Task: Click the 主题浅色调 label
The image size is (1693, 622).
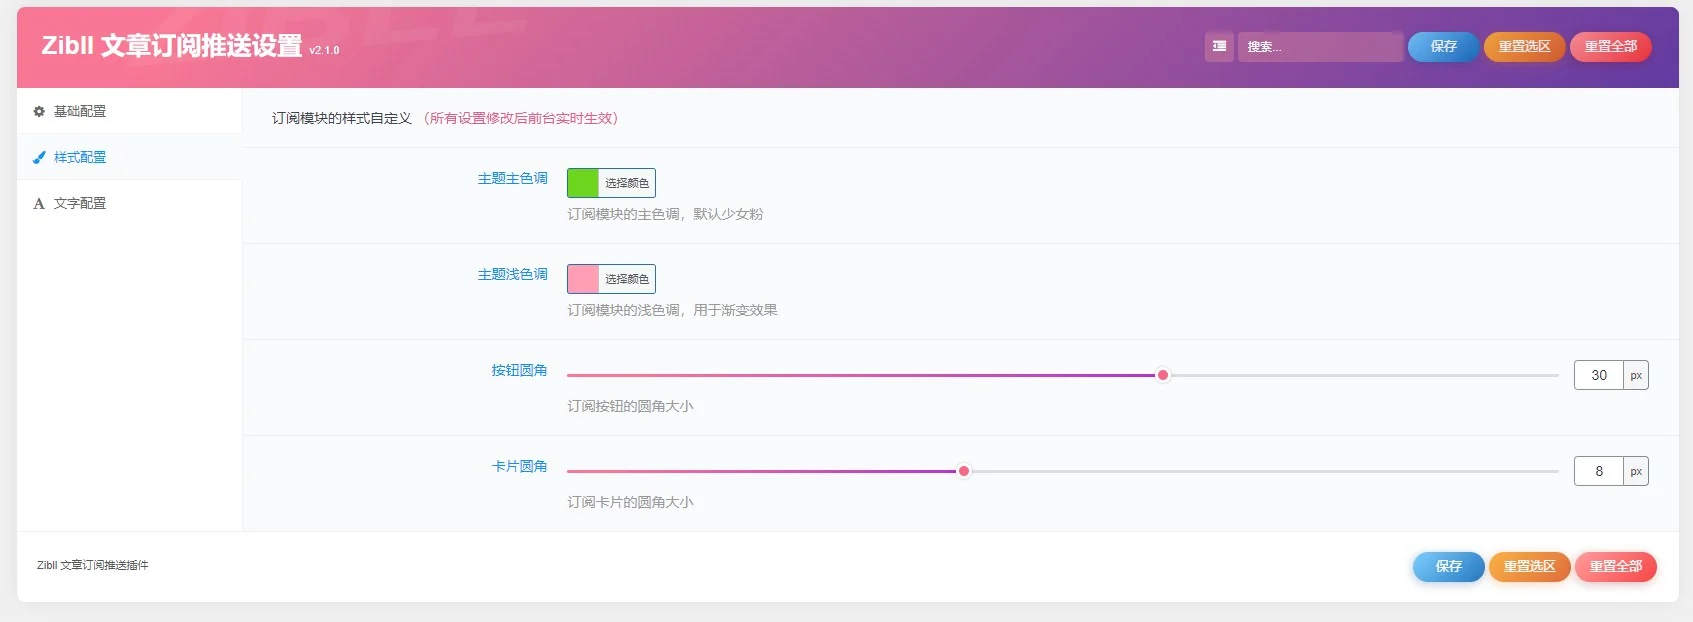Action: [x=512, y=274]
